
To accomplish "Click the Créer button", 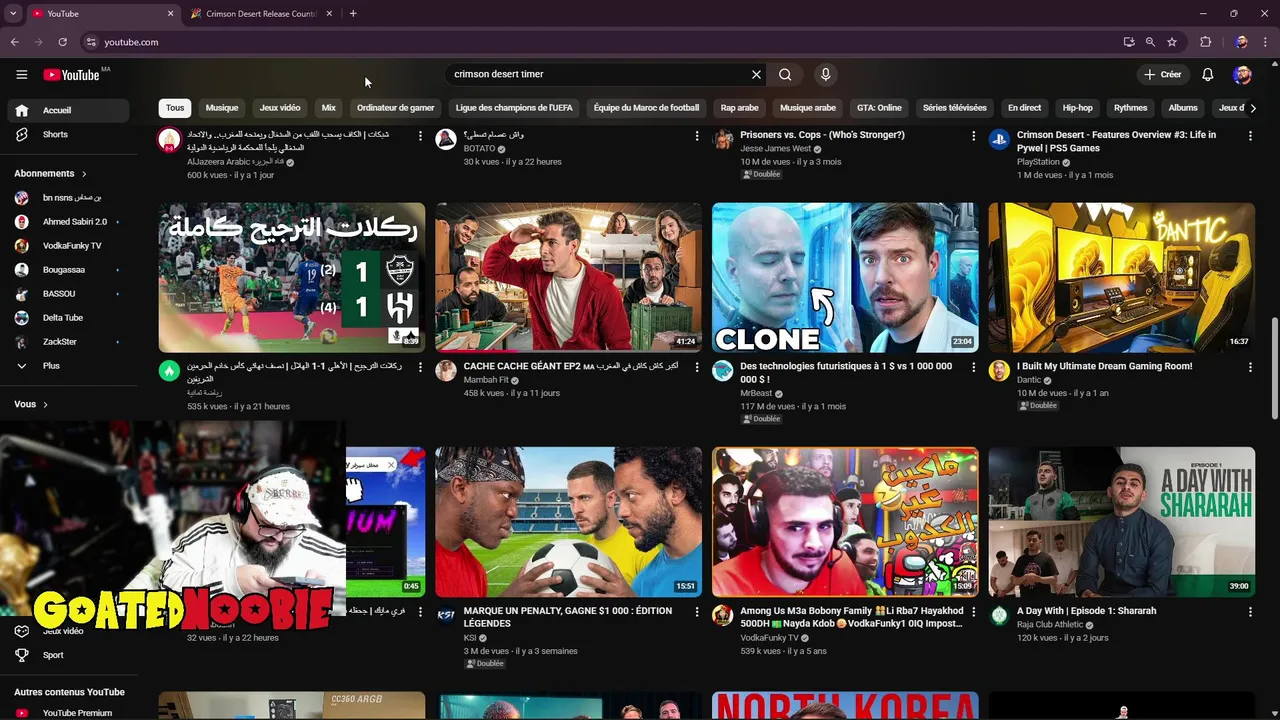I will coord(1163,75).
